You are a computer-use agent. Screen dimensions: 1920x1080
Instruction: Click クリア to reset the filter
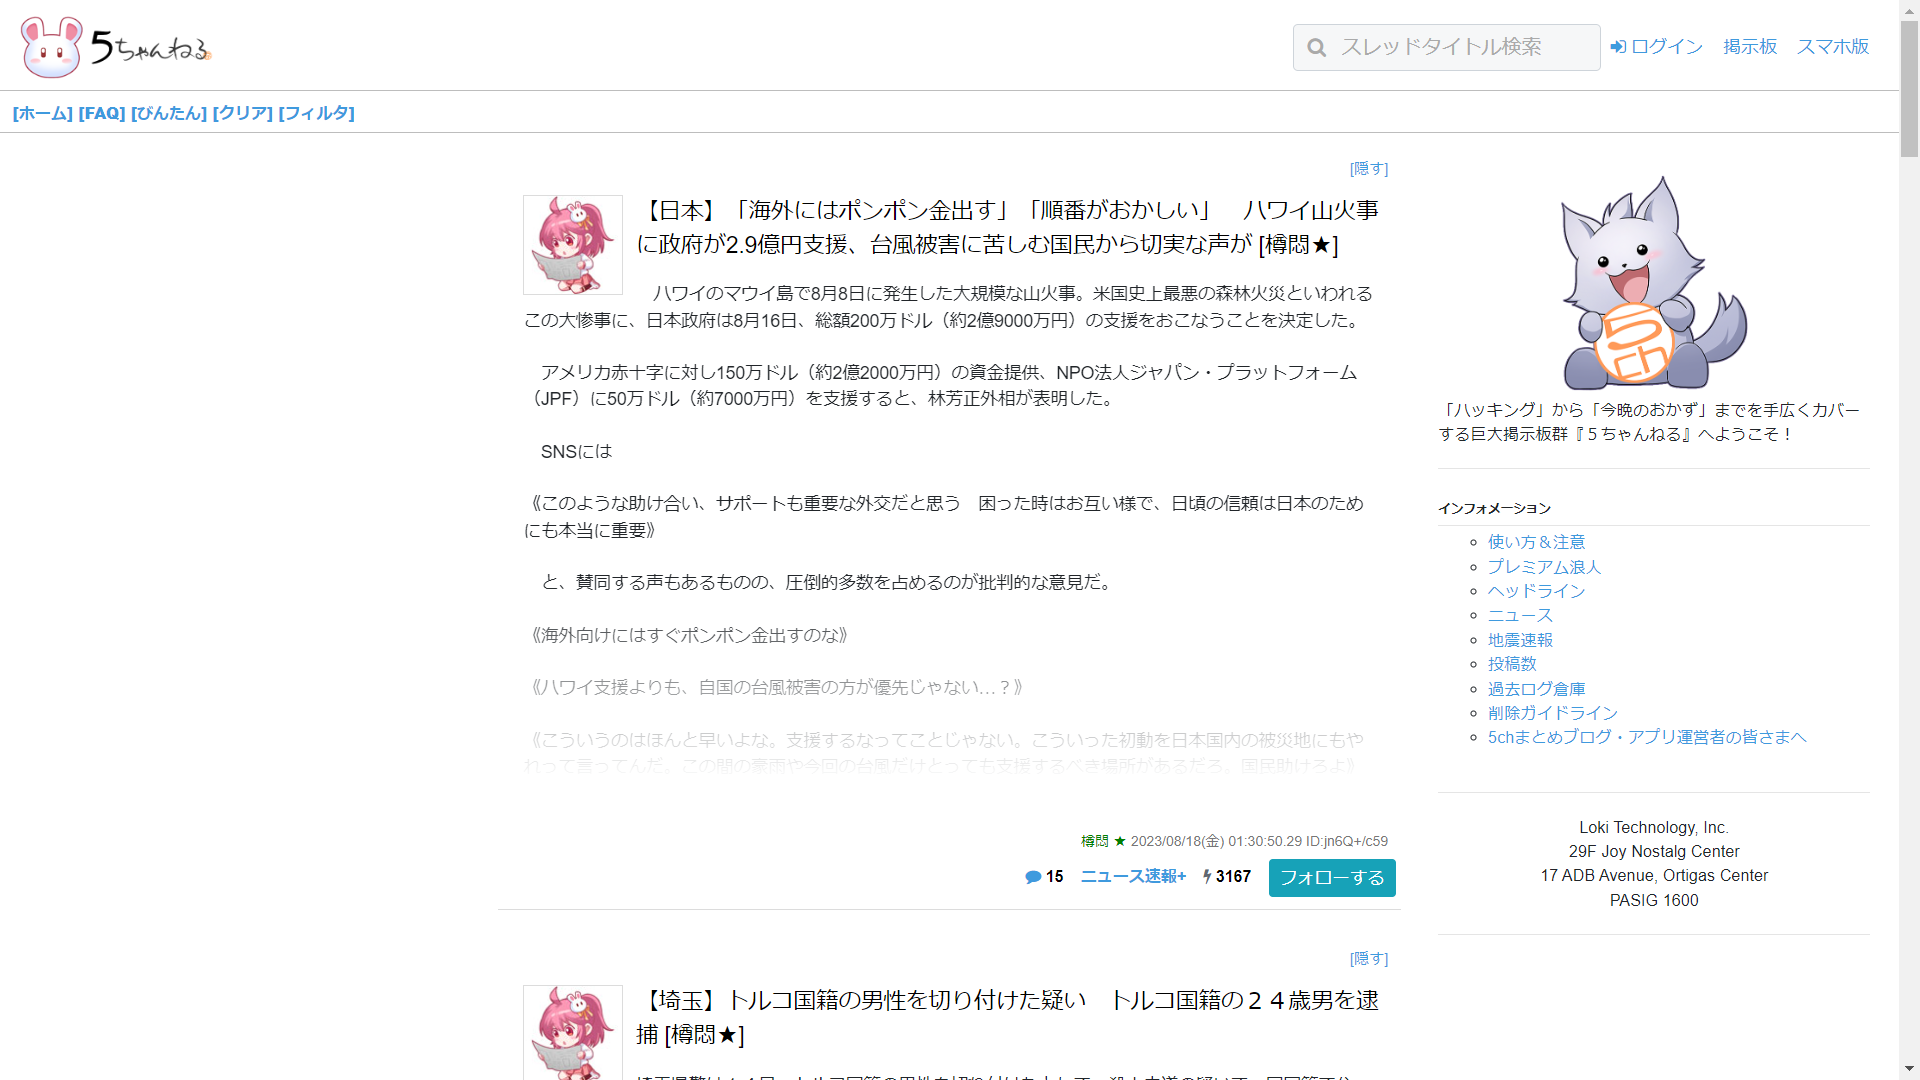point(243,113)
